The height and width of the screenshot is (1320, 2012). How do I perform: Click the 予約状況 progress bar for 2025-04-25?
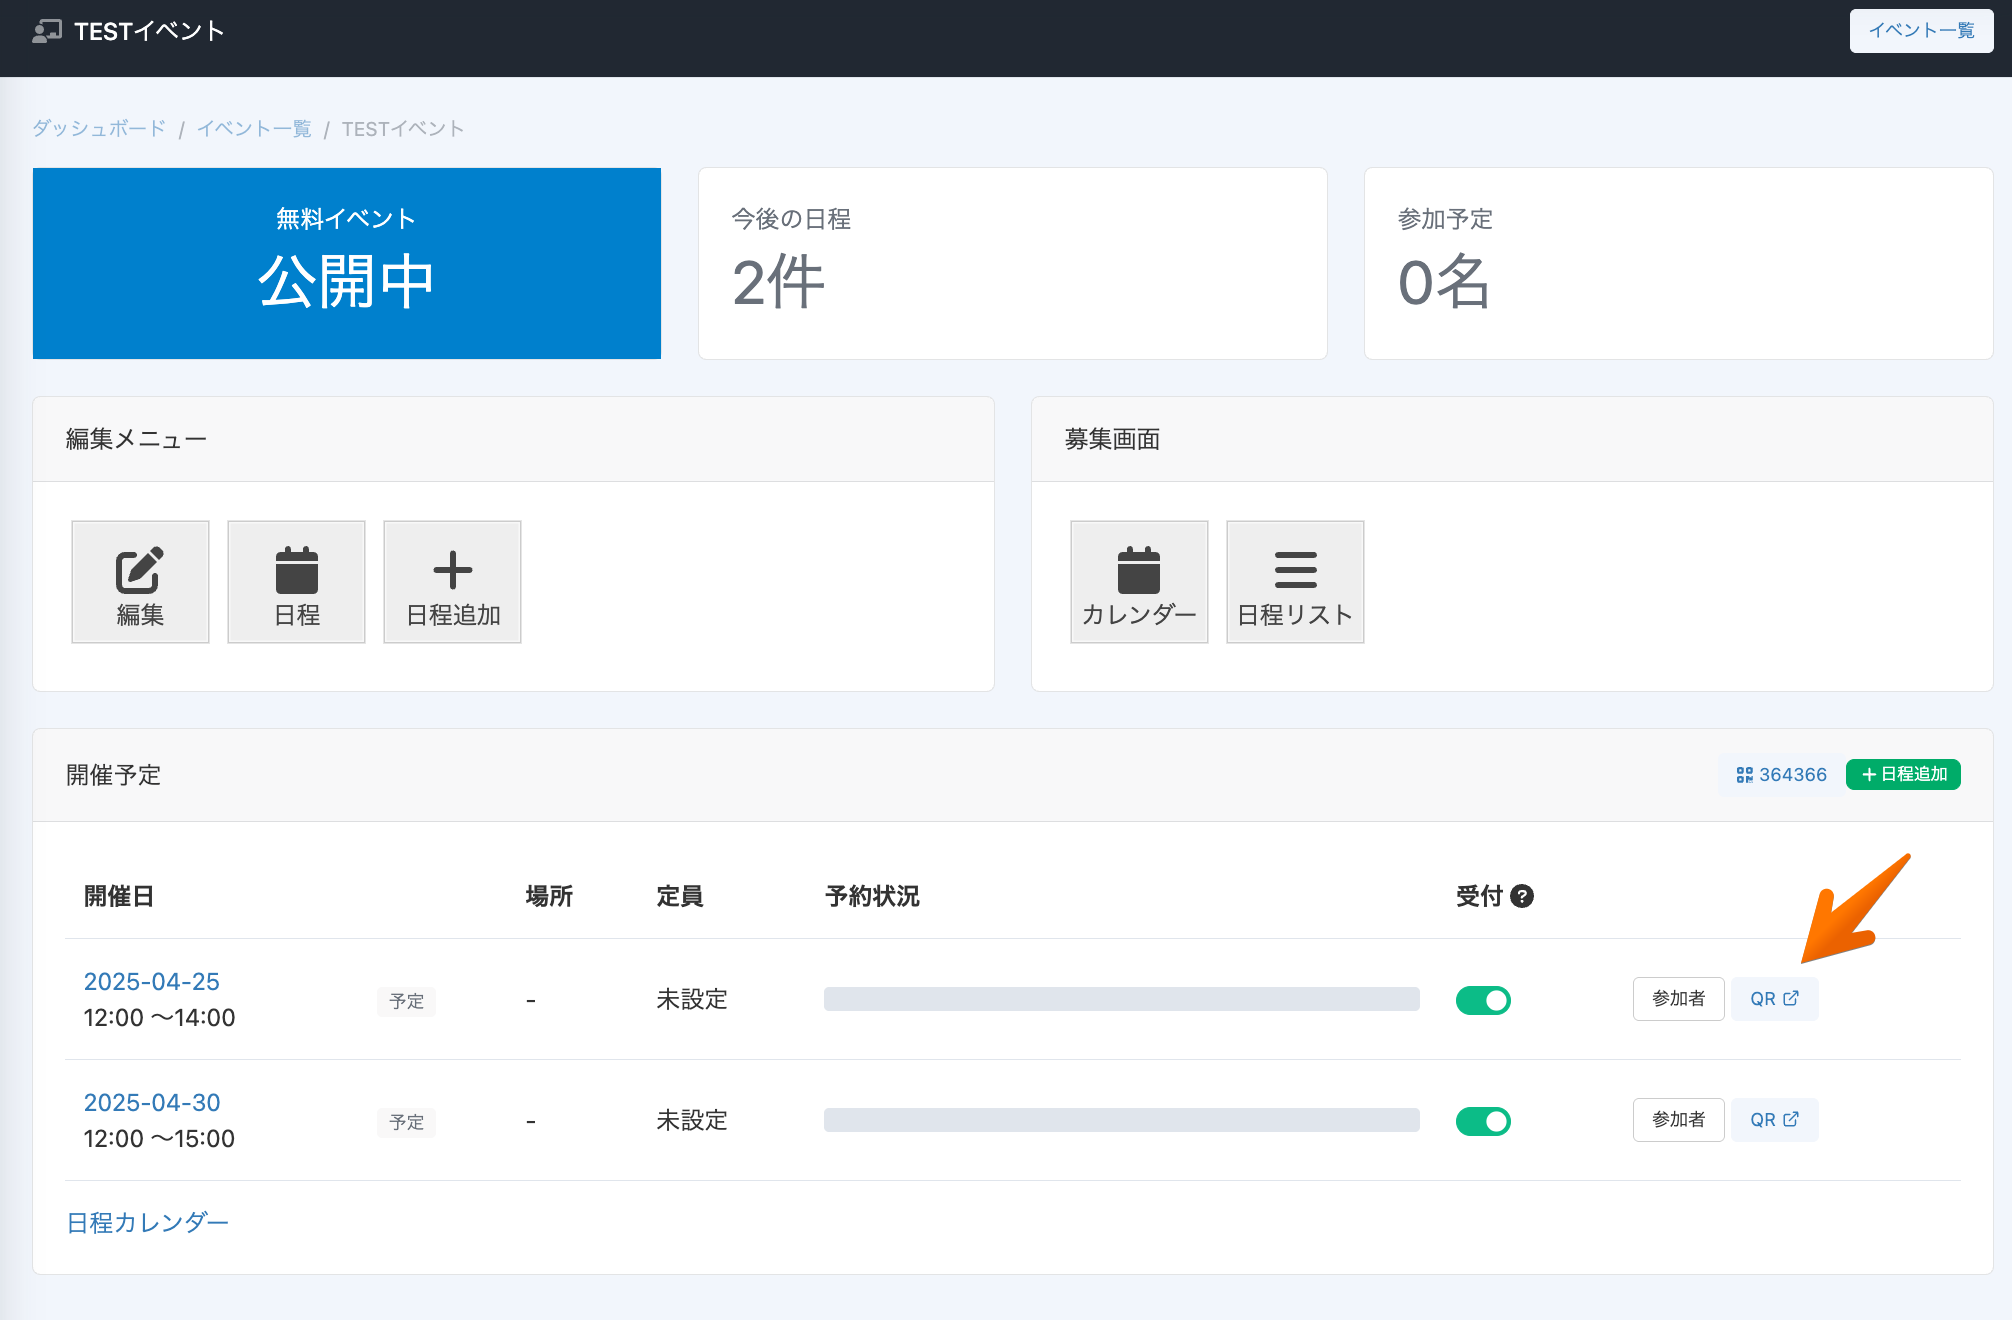coord(1121,999)
